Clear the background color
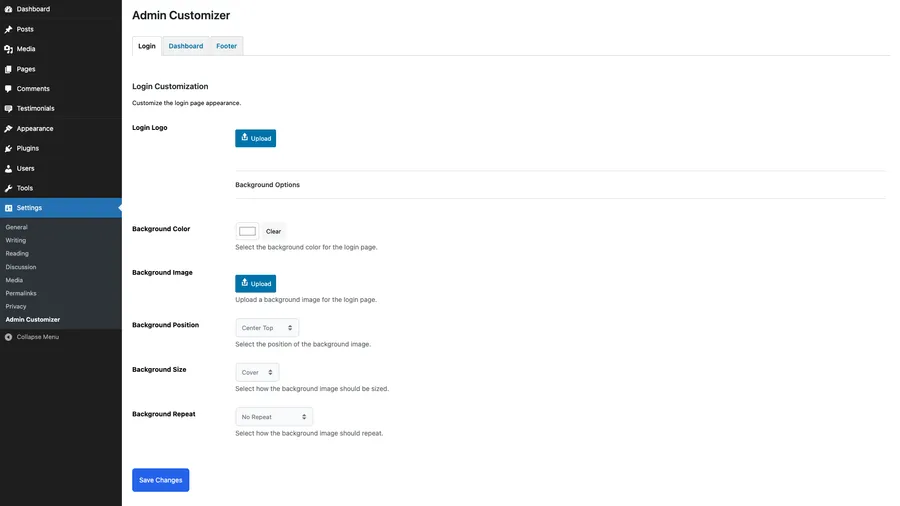This screenshot has height=506, width=900. [x=273, y=231]
